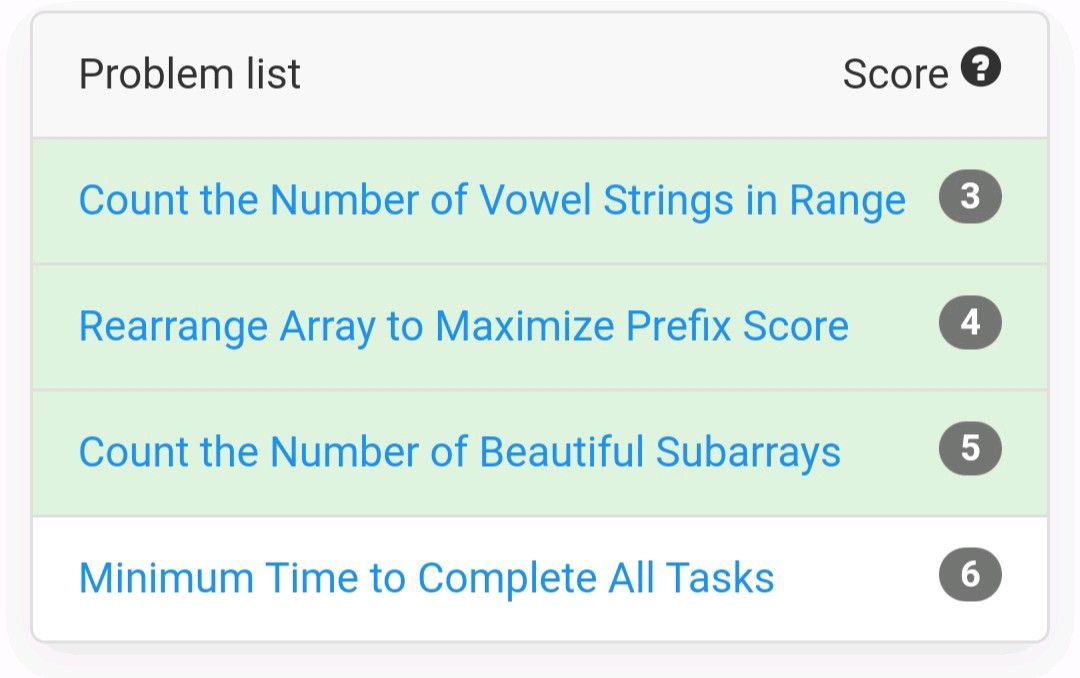Click the Problem list heading text
The height and width of the screenshot is (678, 1080).
pos(189,74)
